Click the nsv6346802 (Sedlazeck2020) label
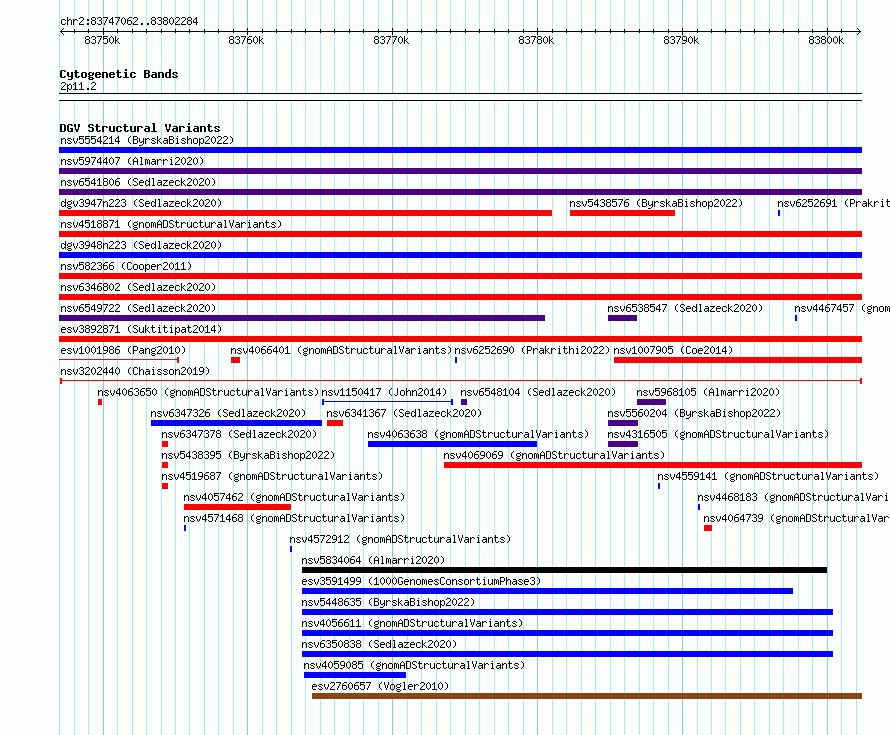The image size is (890, 735). pyautogui.click(x=138, y=287)
